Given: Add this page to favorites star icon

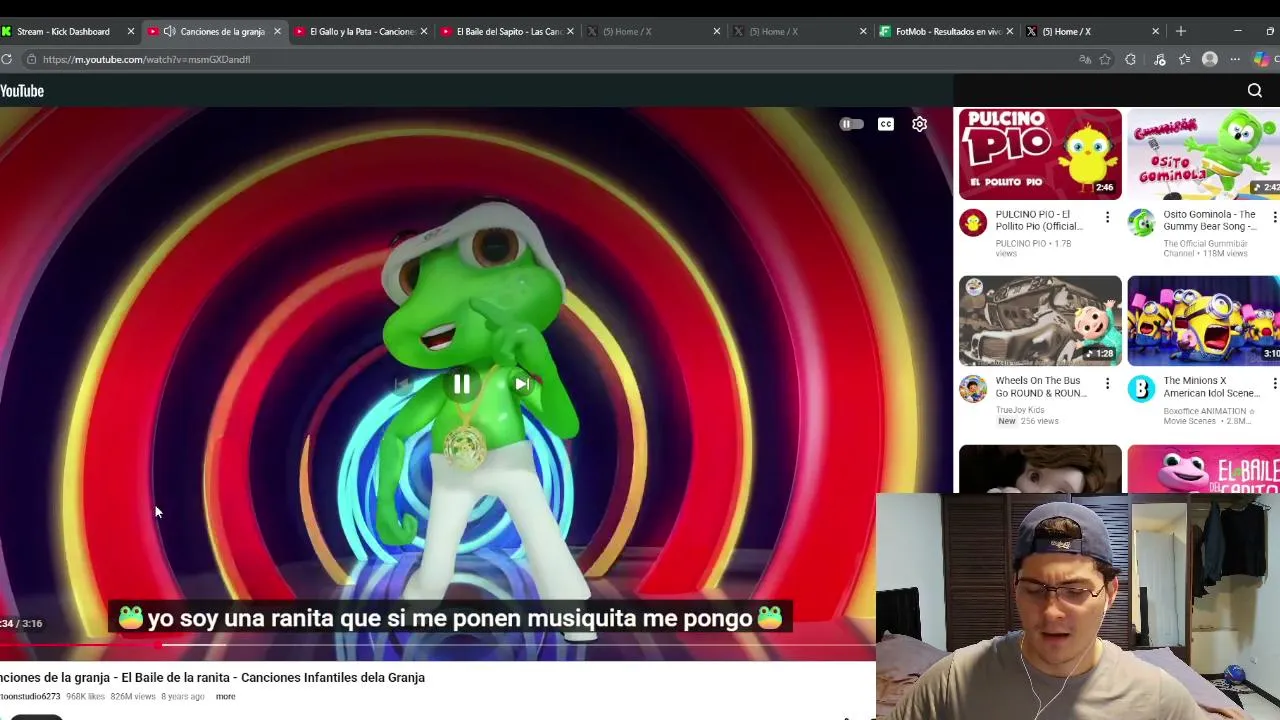Looking at the screenshot, I should [x=1105, y=59].
